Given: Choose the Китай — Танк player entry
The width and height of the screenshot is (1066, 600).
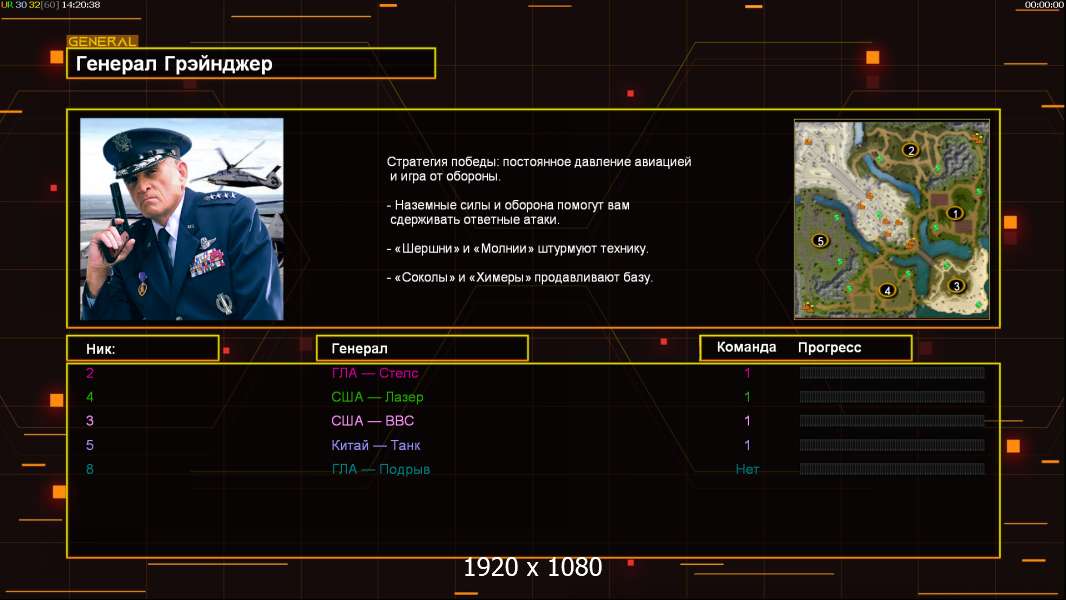Looking at the screenshot, I should click(x=376, y=445).
